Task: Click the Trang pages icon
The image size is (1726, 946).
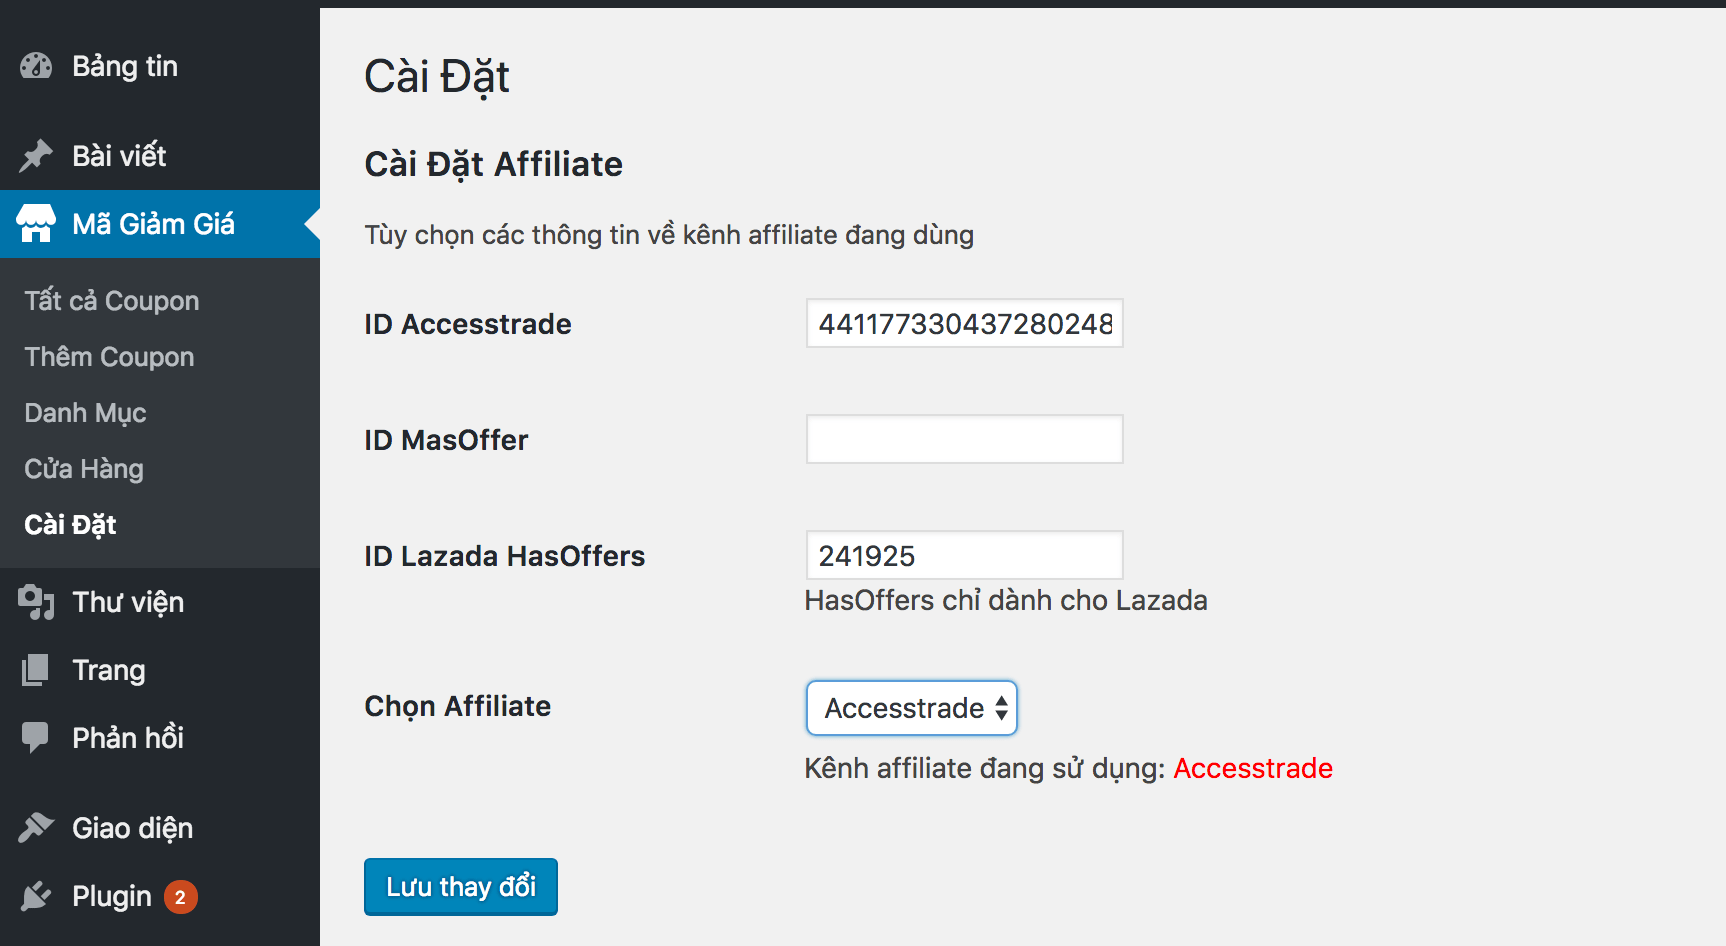Action: pos(35,670)
